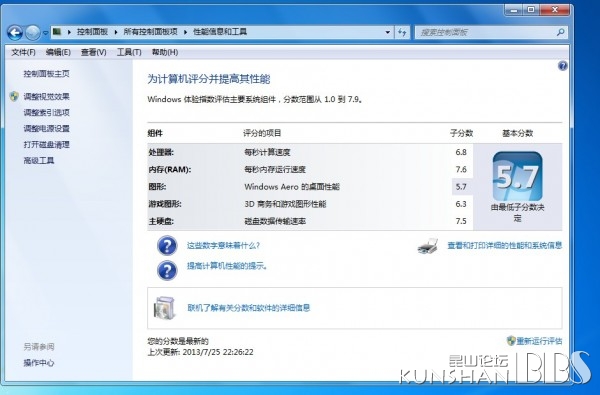Go to 控制面板主页
This screenshot has width=600, height=395.
tap(46, 73)
